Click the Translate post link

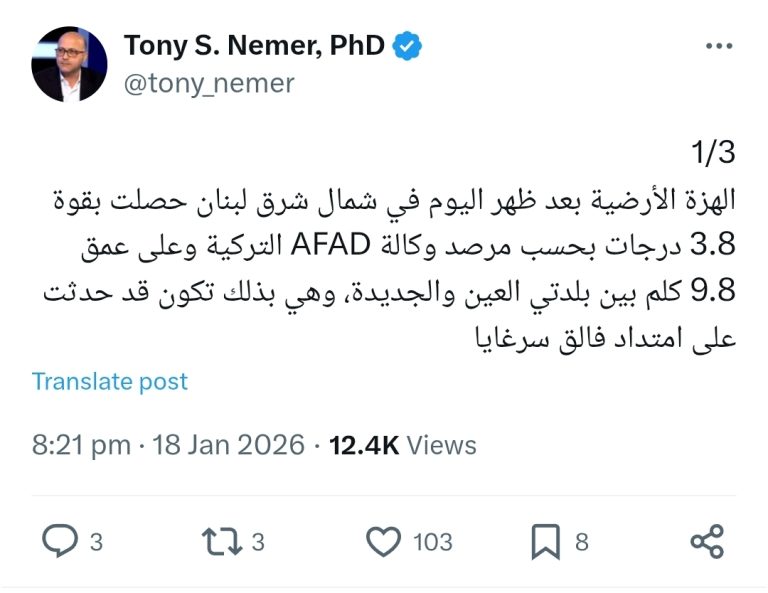[110, 381]
